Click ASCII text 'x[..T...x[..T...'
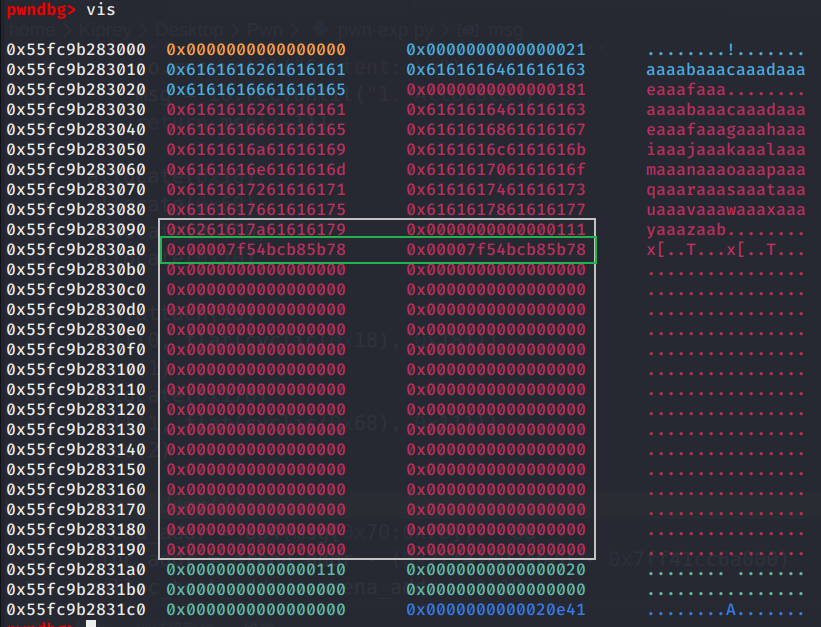821x627 pixels. click(726, 250)
